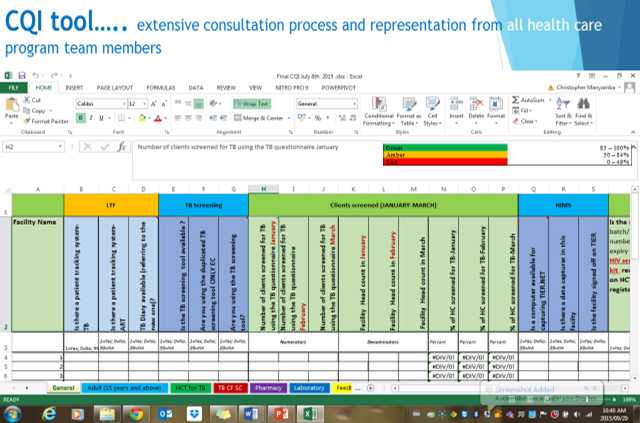Click the Sort & Filter icon
Image resolution: width=640 pixels, height=423 pixels.
pos(563,111)
